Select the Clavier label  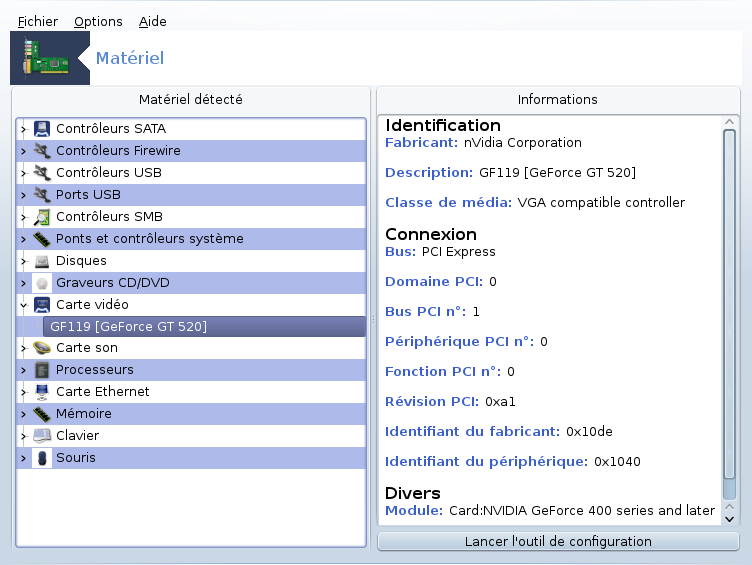(78, 436)
